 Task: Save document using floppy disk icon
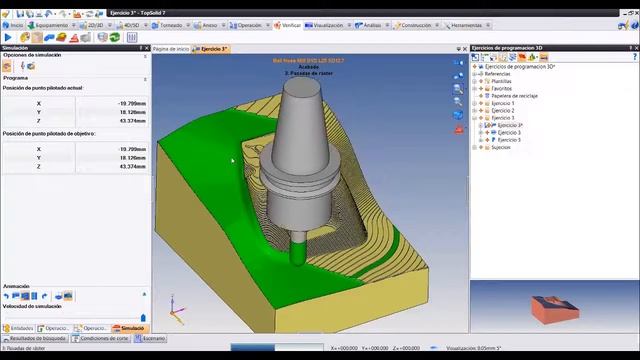coord(20,14)
